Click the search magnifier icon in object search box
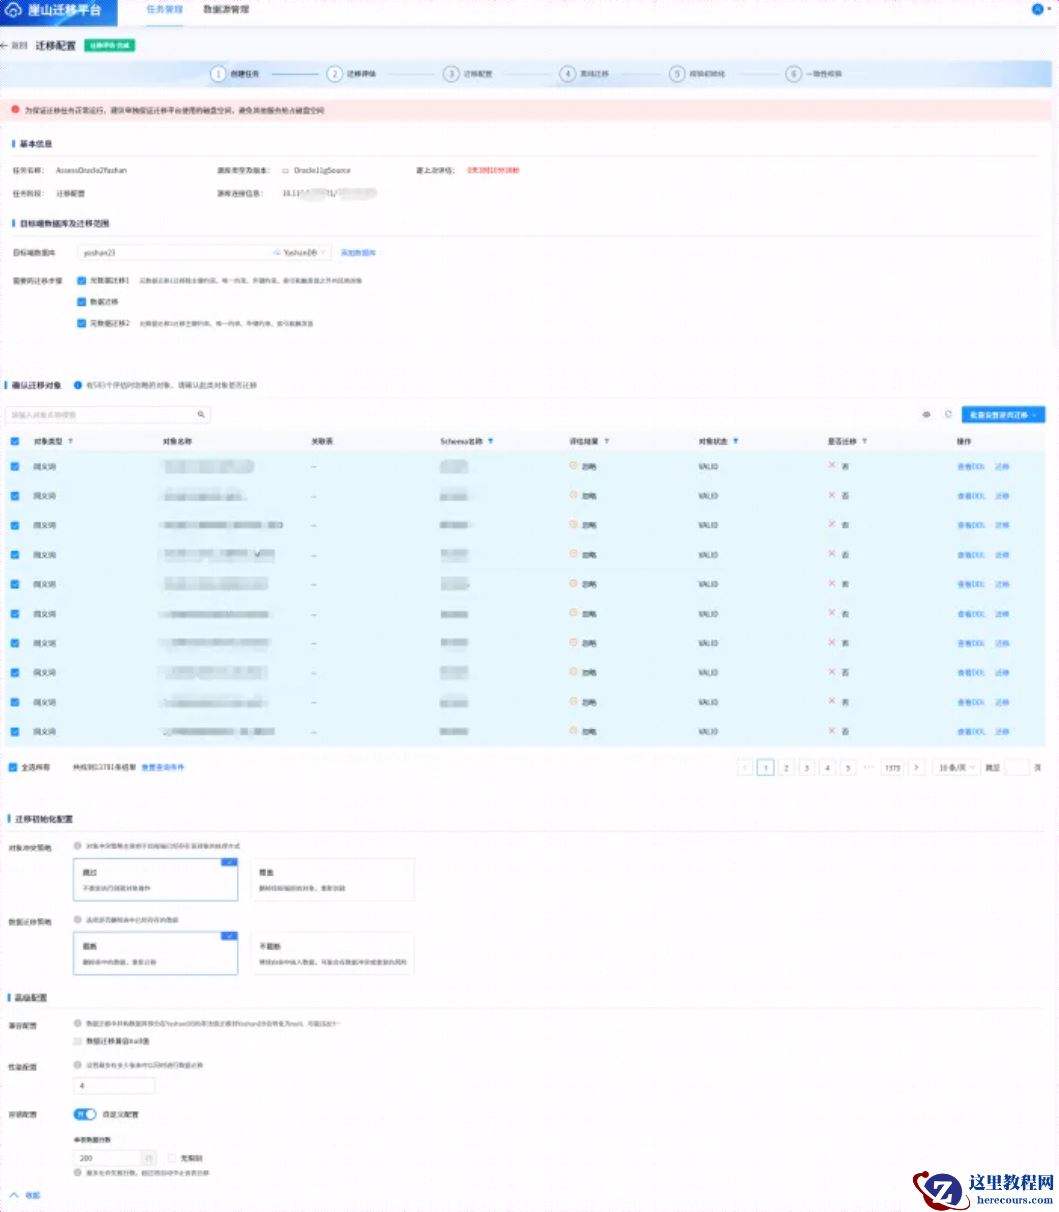This screenshot has width=1059, height=1212. (200, 414)
